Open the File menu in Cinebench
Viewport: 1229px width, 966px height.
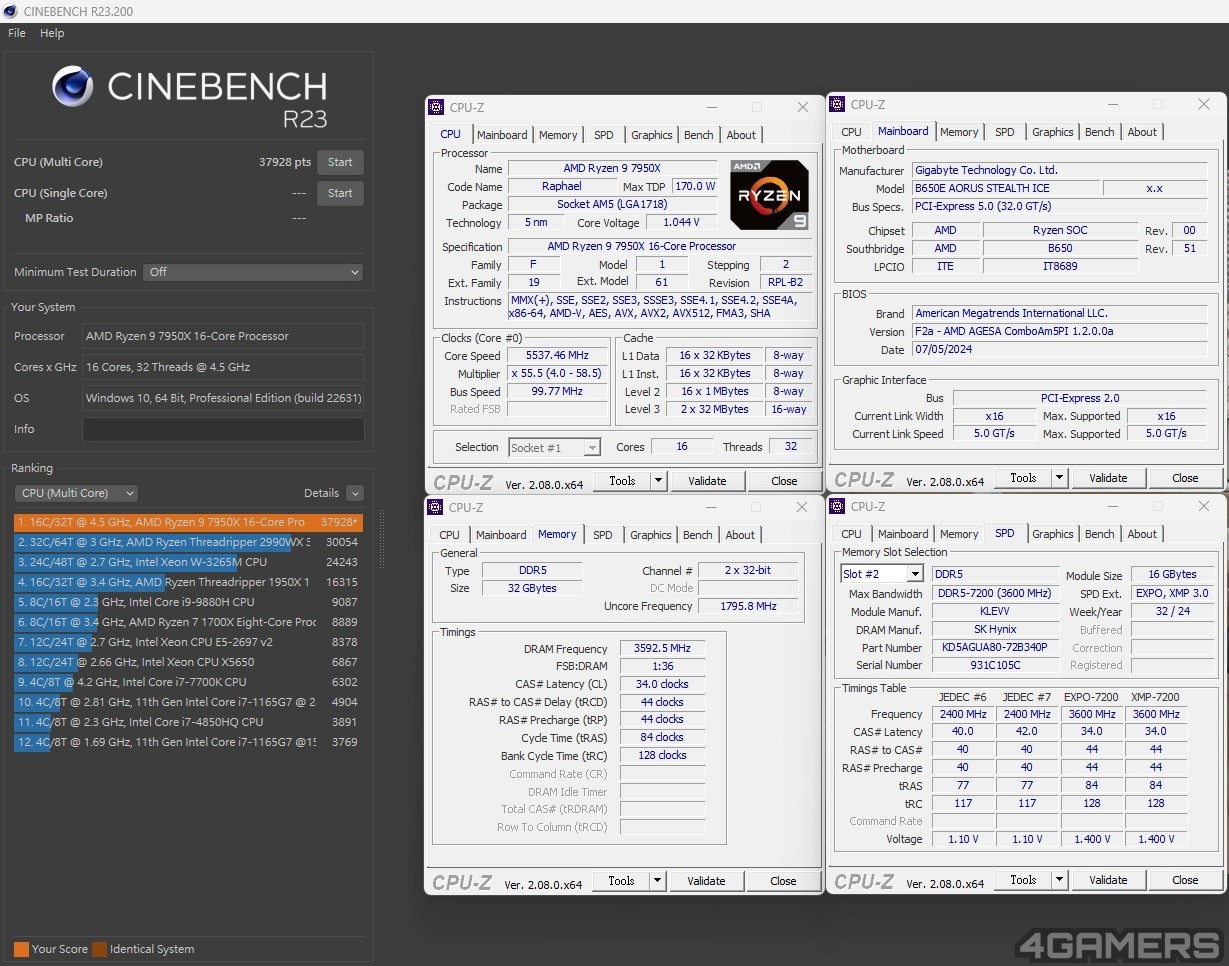coord(17,33)
